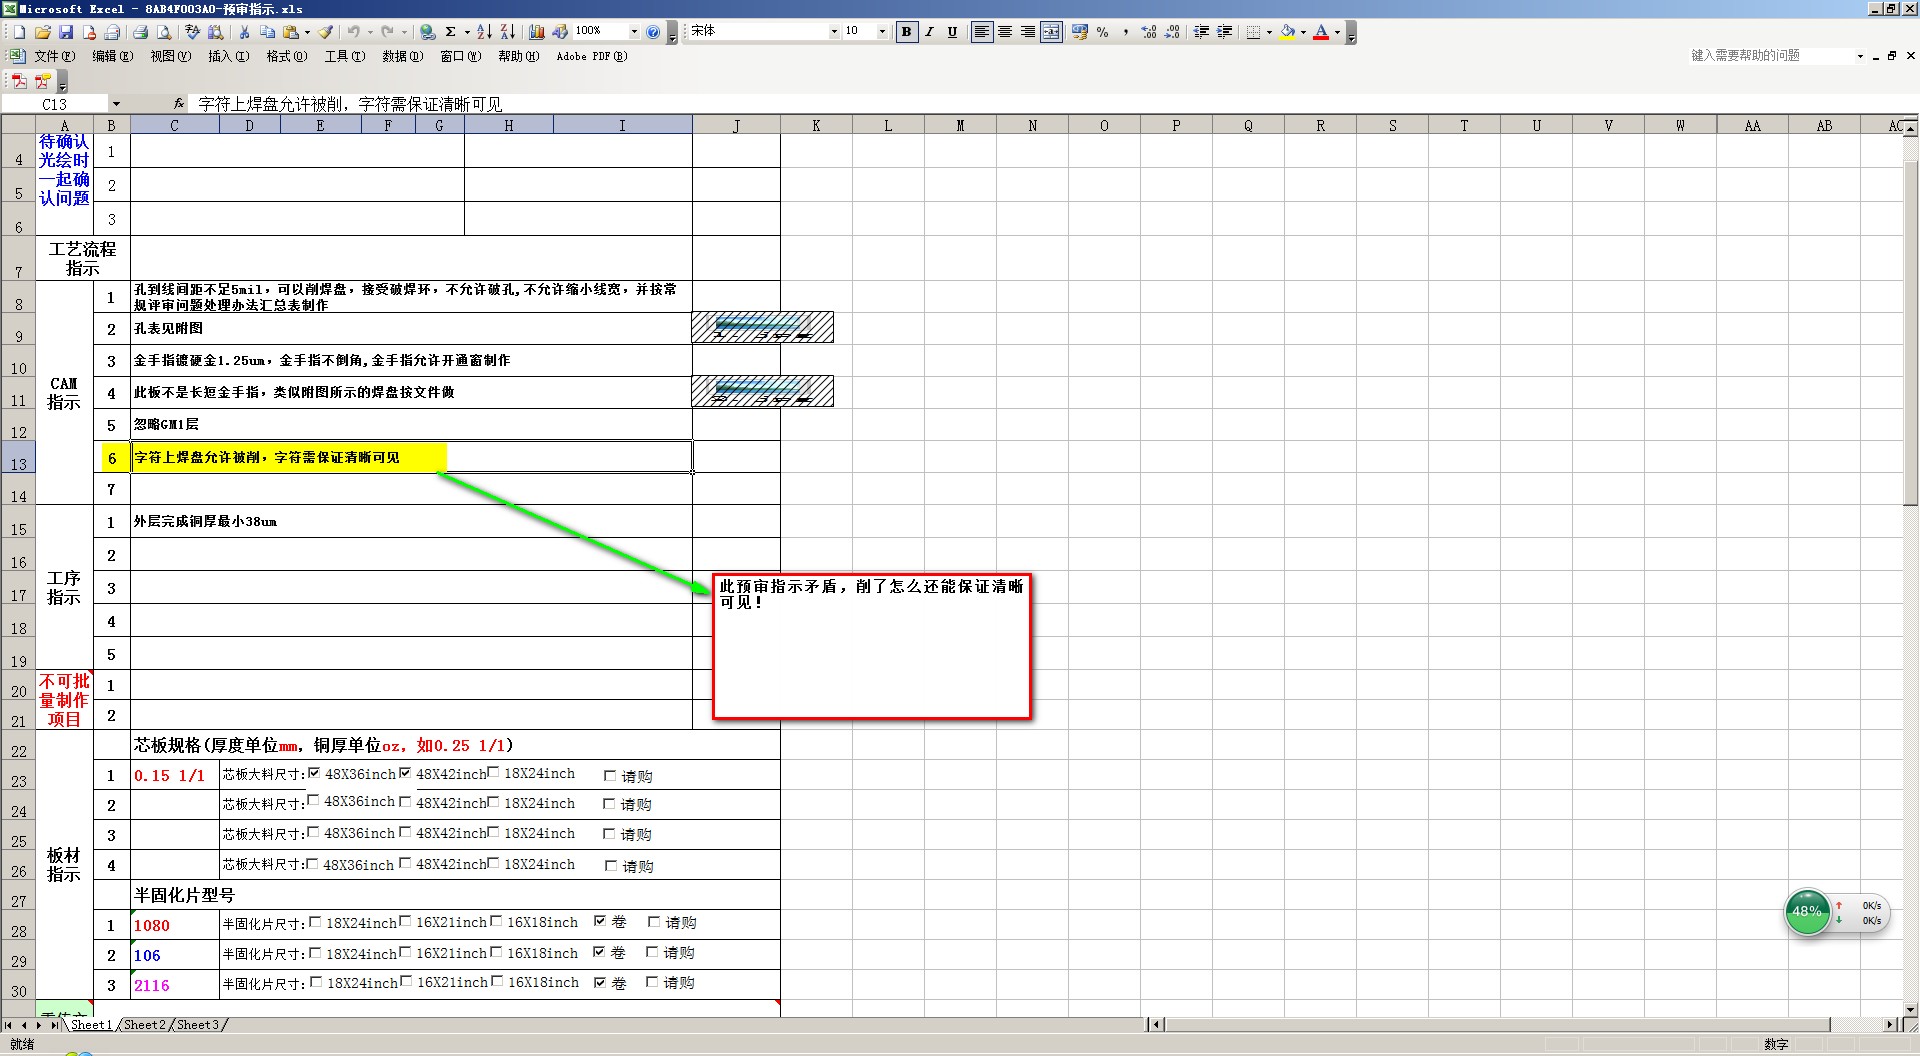Uncheck 48X36inch in the 0.15 1/1 row
The width and height of the screenshot is (1920, 1056).
pyautogui.click(x=314, y=773)
